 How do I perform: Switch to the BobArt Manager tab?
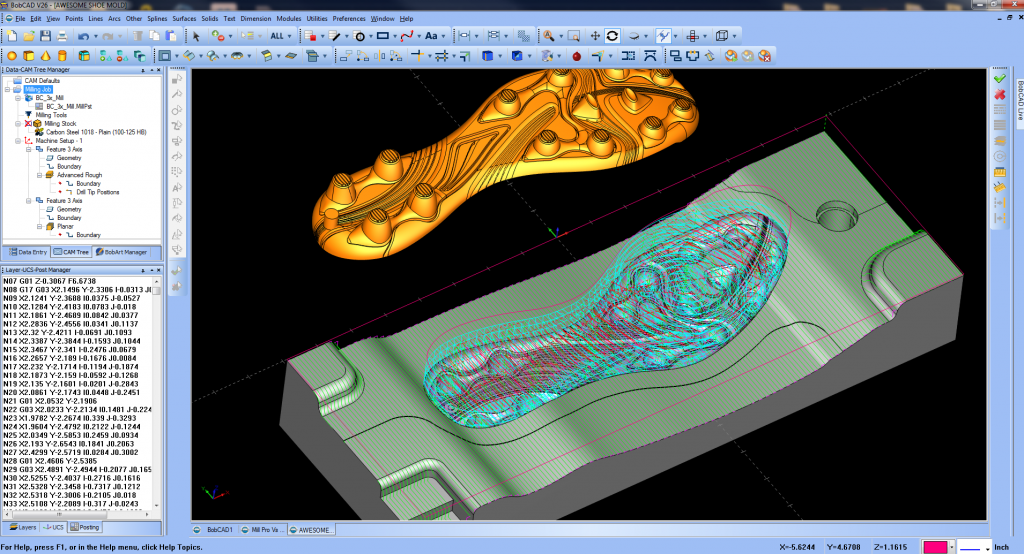tap(121, 252)
